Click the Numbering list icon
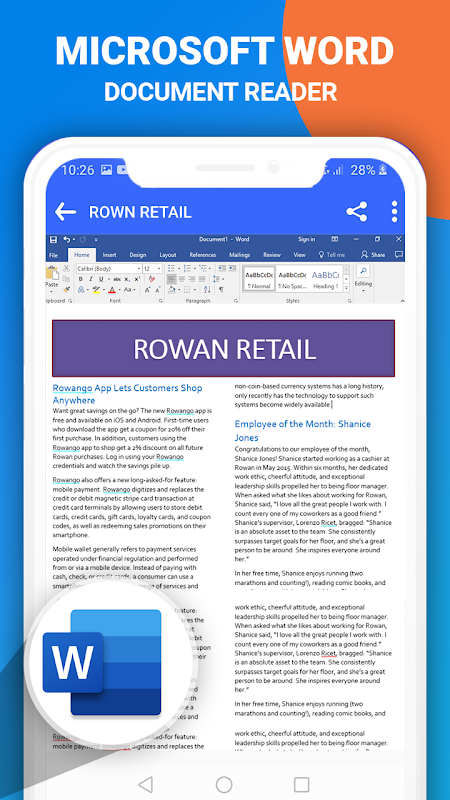 (187, 268)
